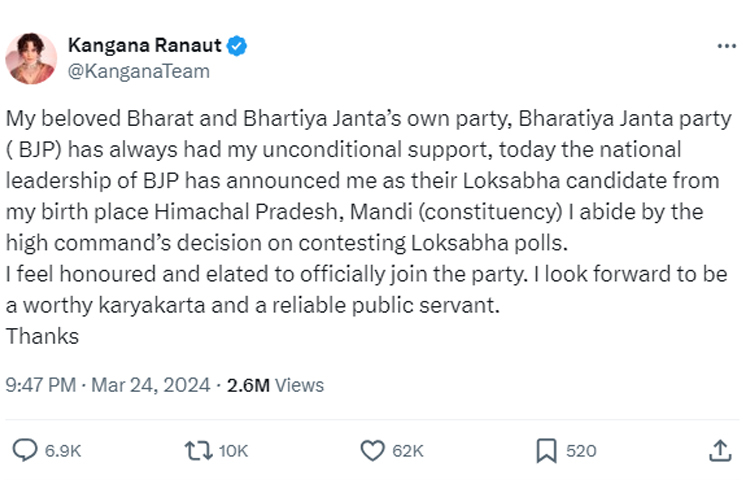Click the "Thanks" line of the tweet

click(x=43, y=337)
